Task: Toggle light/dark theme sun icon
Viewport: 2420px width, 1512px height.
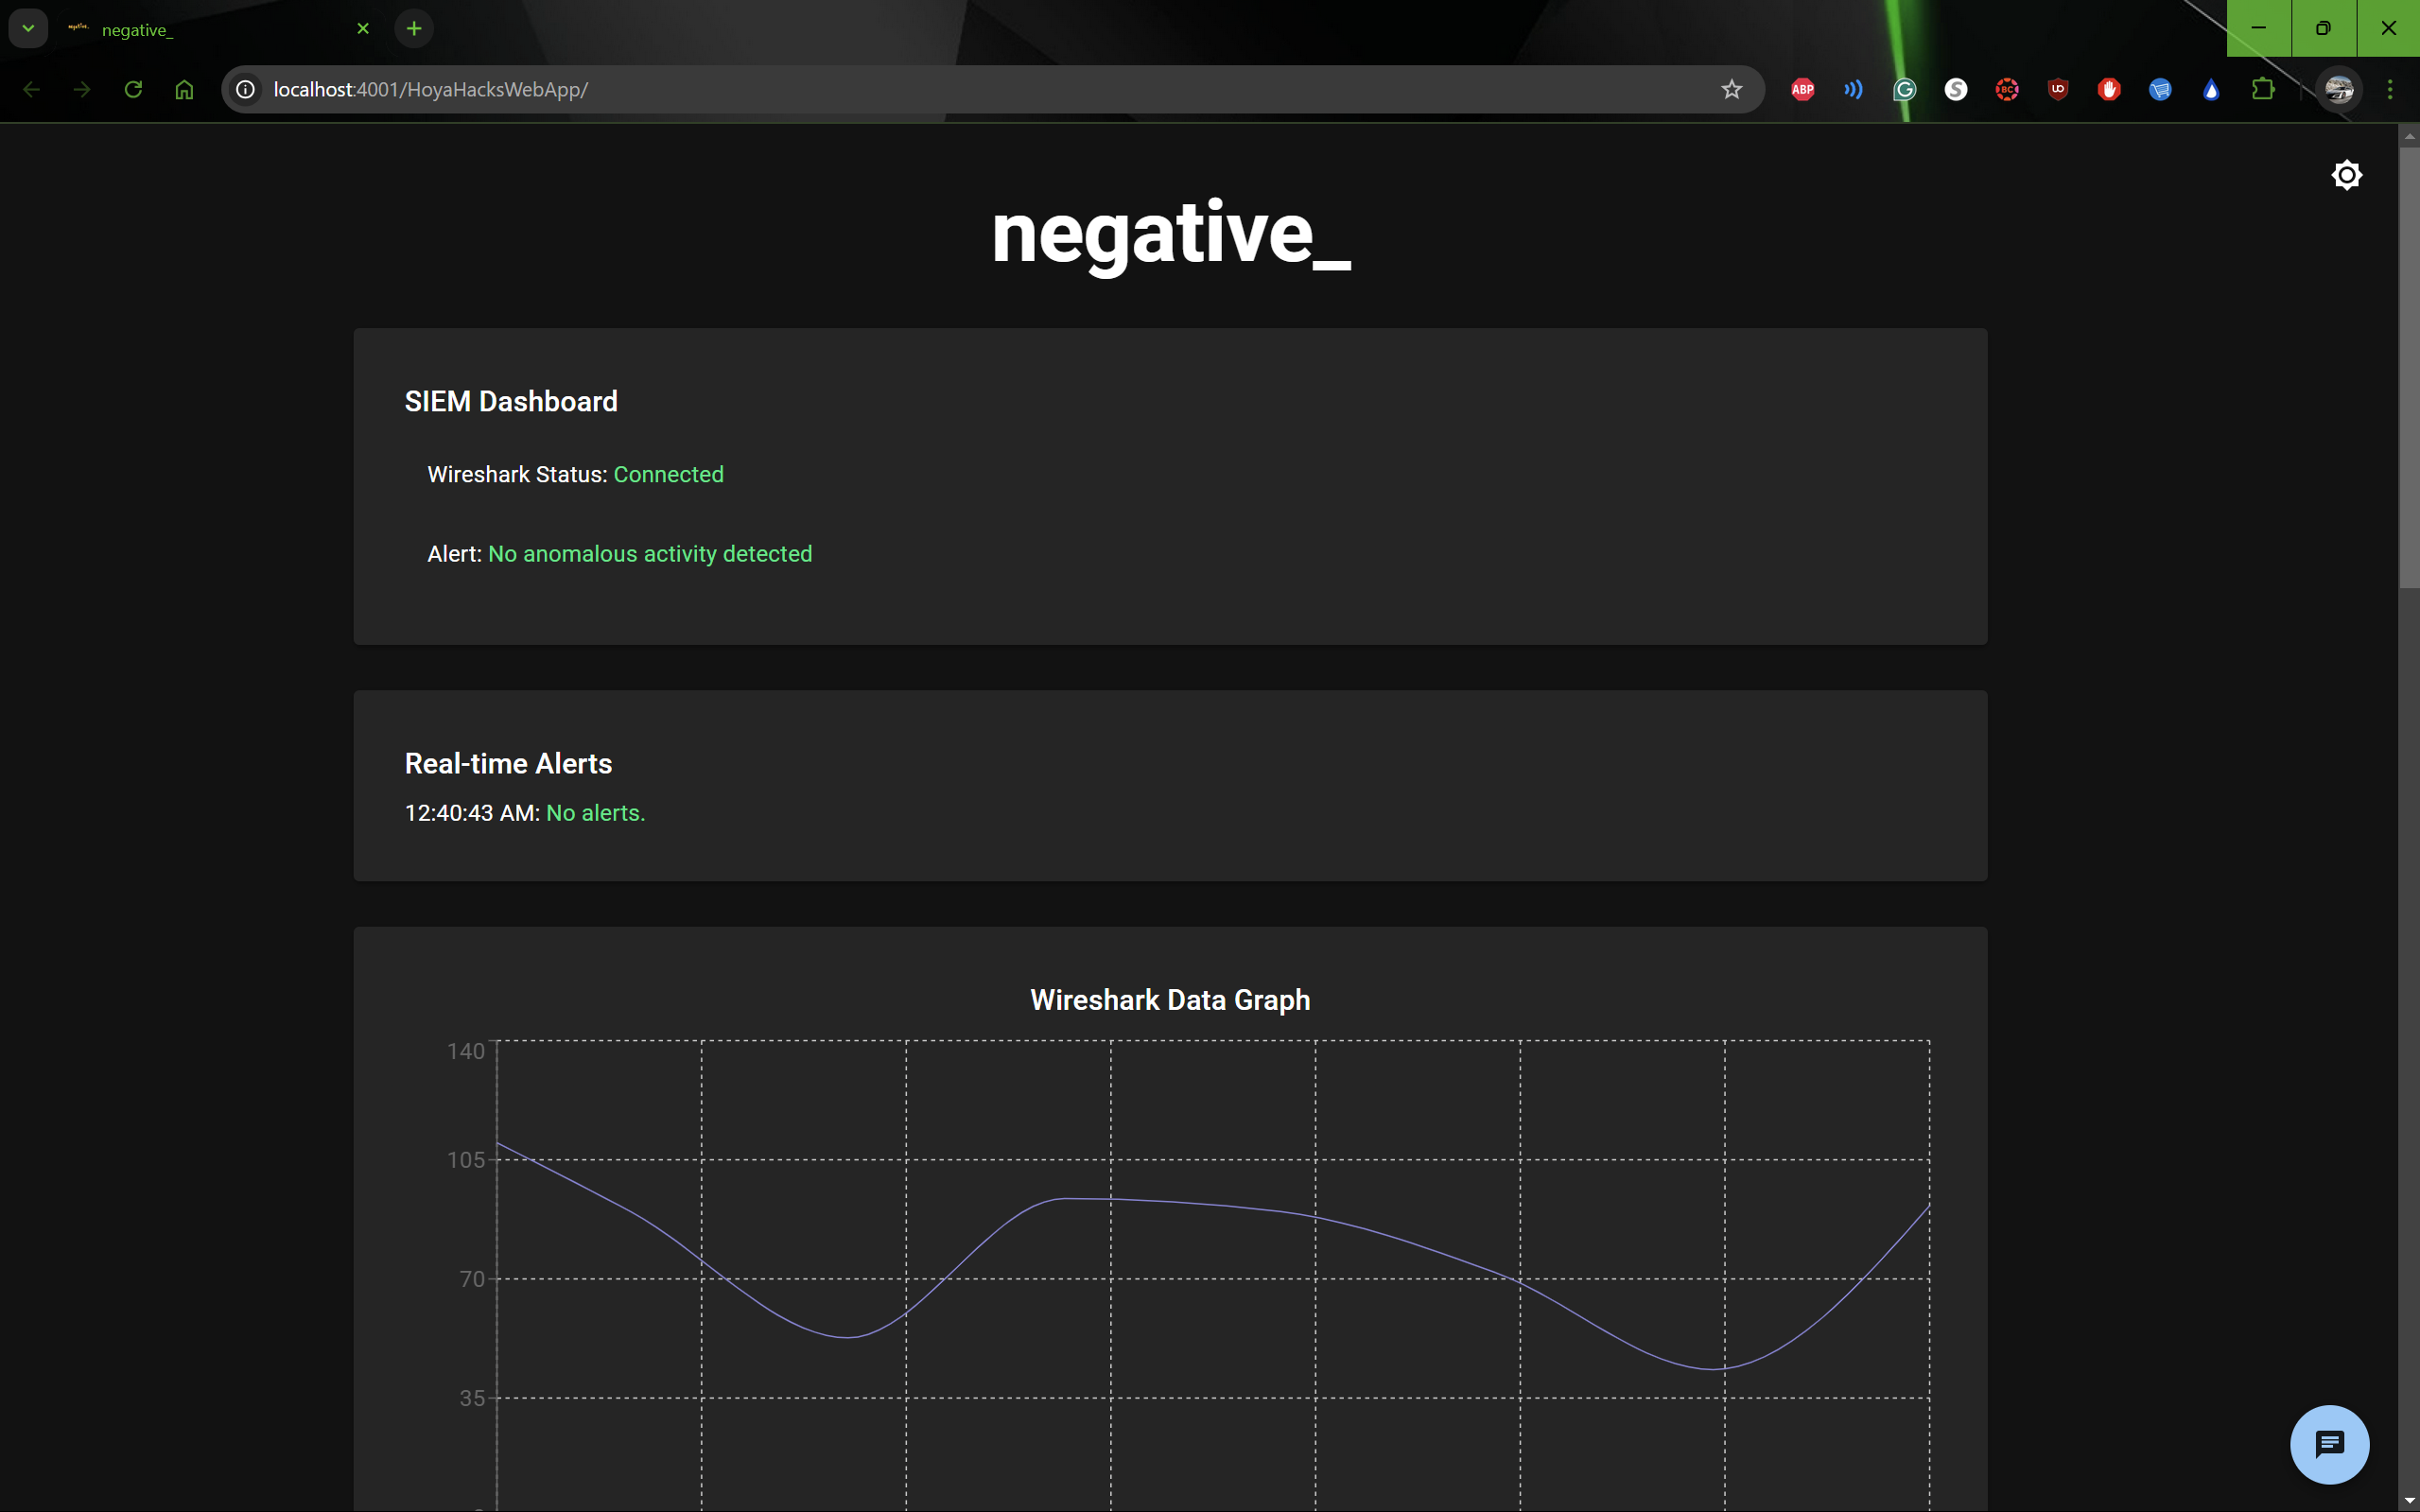Action: (x=2346, y=175)
